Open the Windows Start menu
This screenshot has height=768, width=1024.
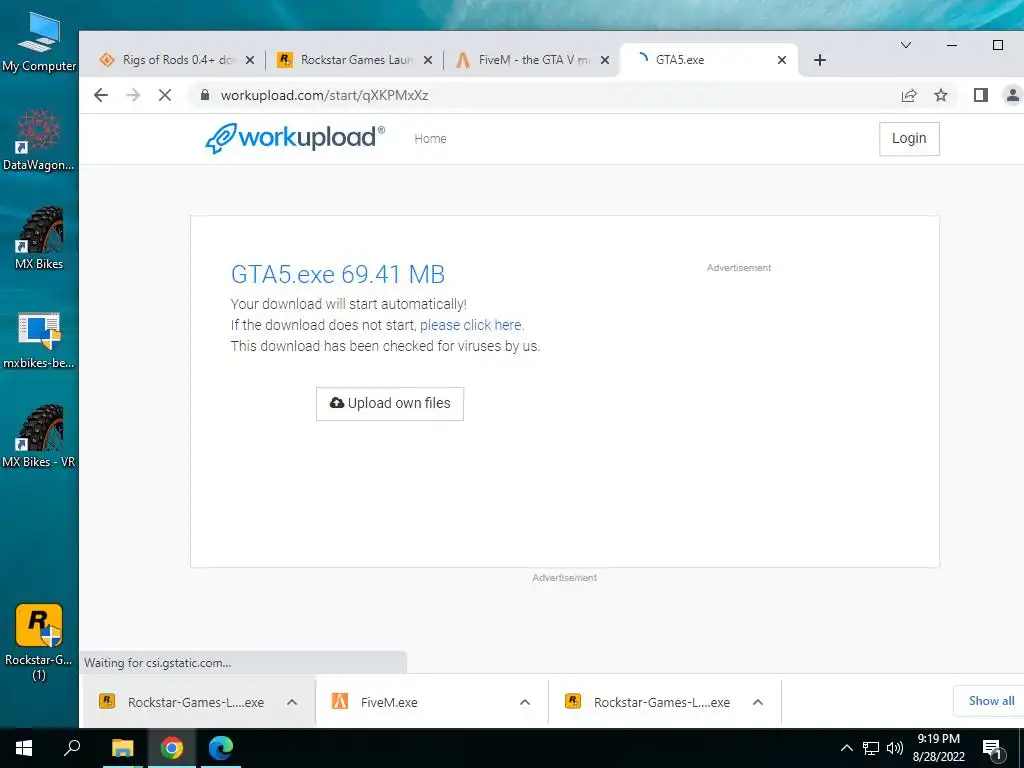tap(24, 748)
